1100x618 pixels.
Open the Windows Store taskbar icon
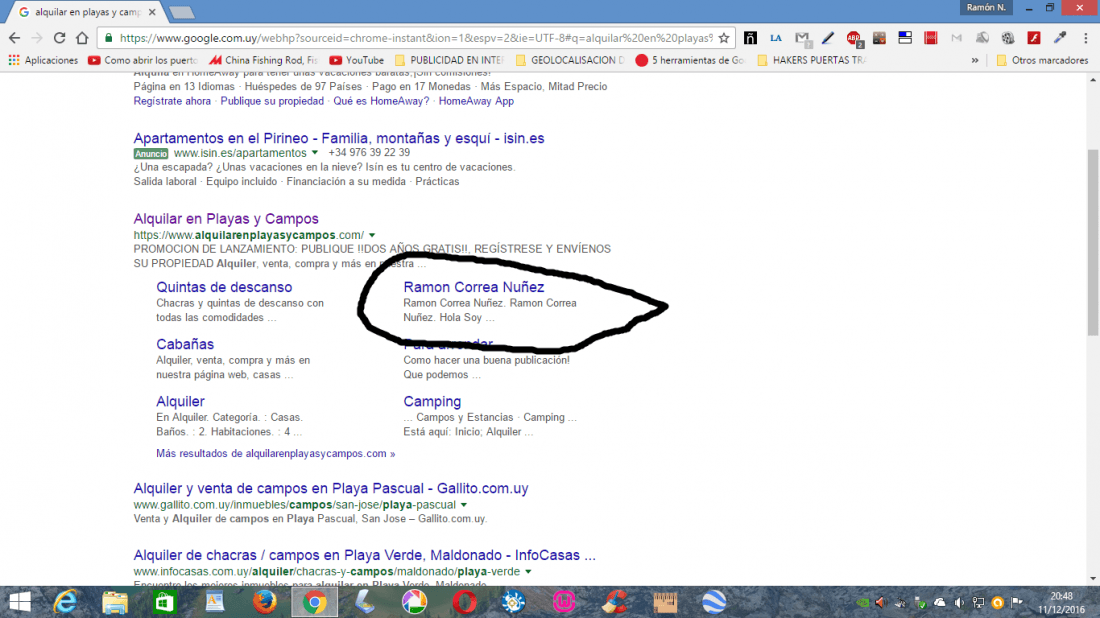tap(165, 602)
